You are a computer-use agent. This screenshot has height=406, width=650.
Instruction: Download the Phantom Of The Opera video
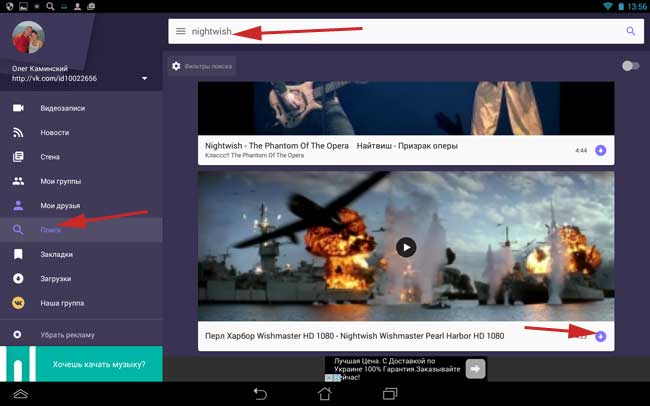coord(600,150)
